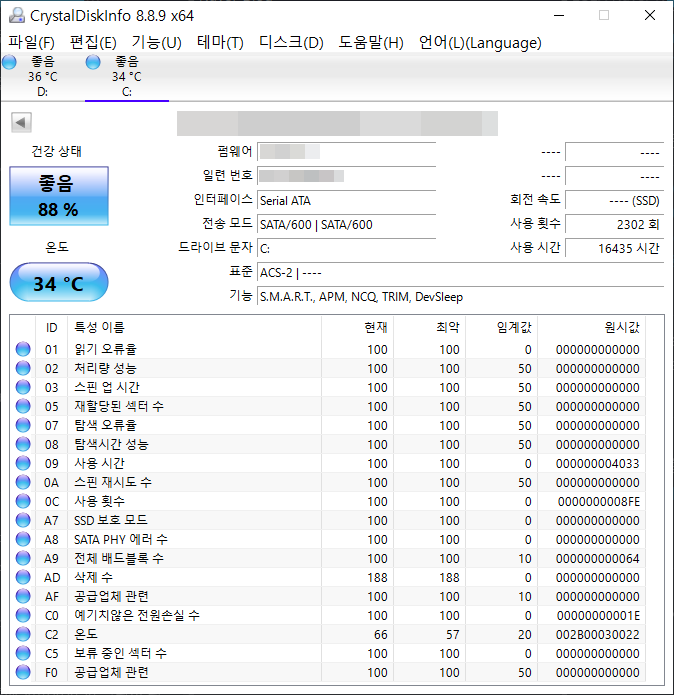This screenshot has height=695, width=674.
Task: Click status orb for 09 사용 시간
Action: (x=23, y=463)
